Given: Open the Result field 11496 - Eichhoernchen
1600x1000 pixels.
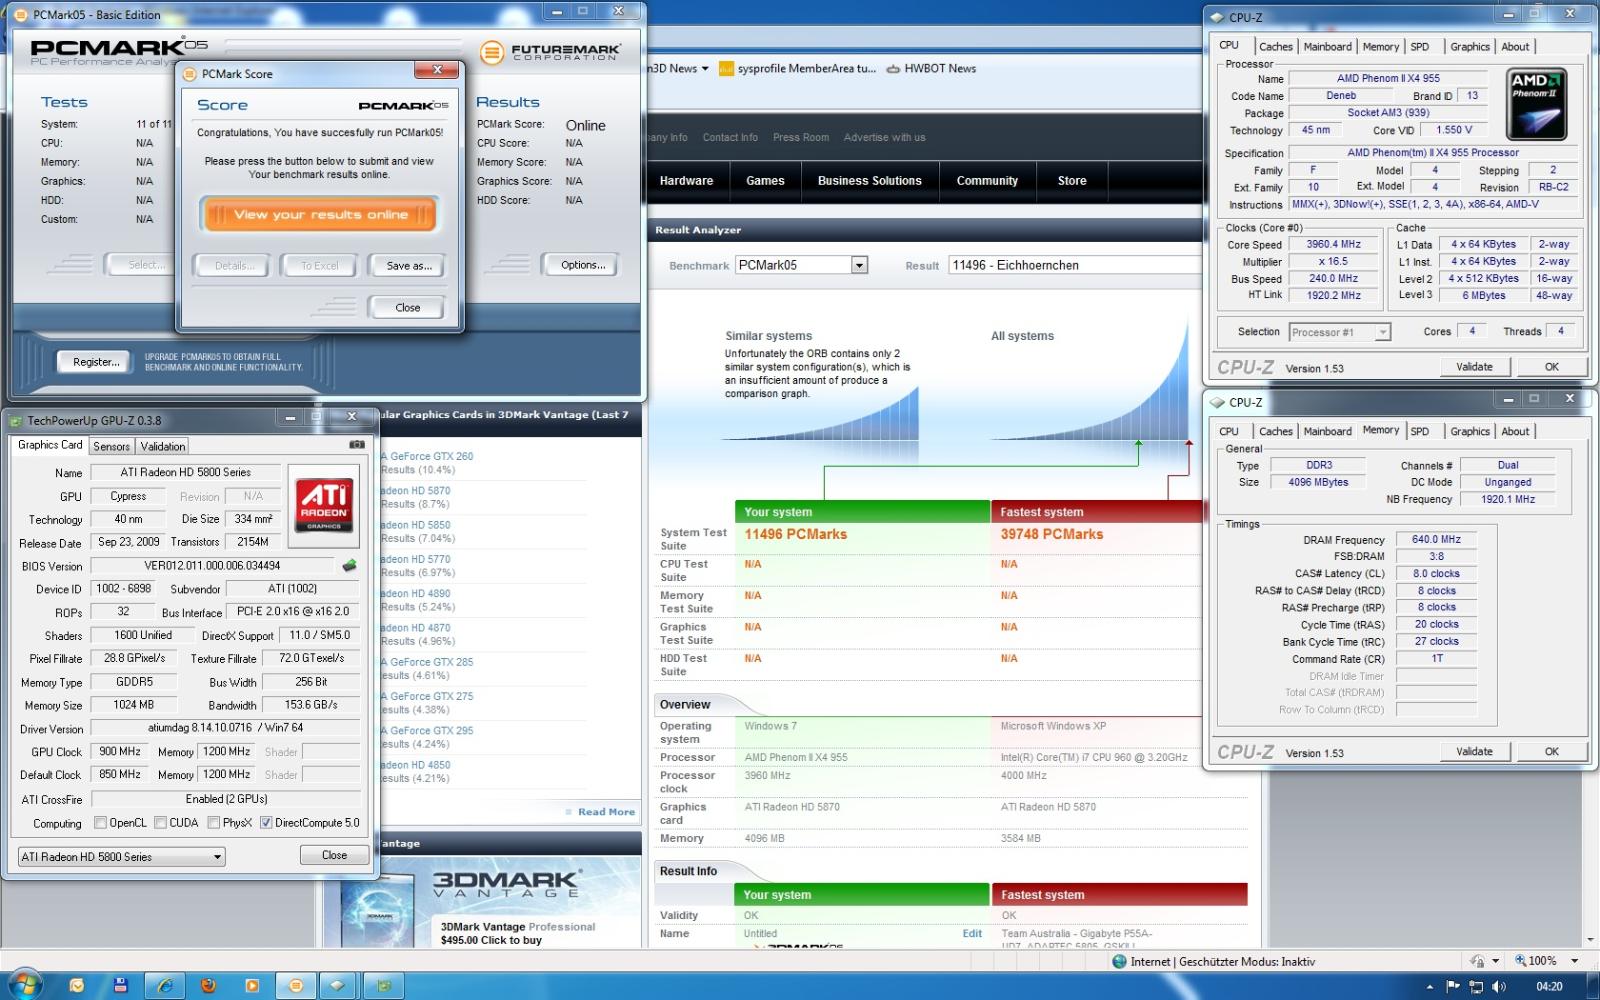Looking at the screenshot, I should (1074, 265).
